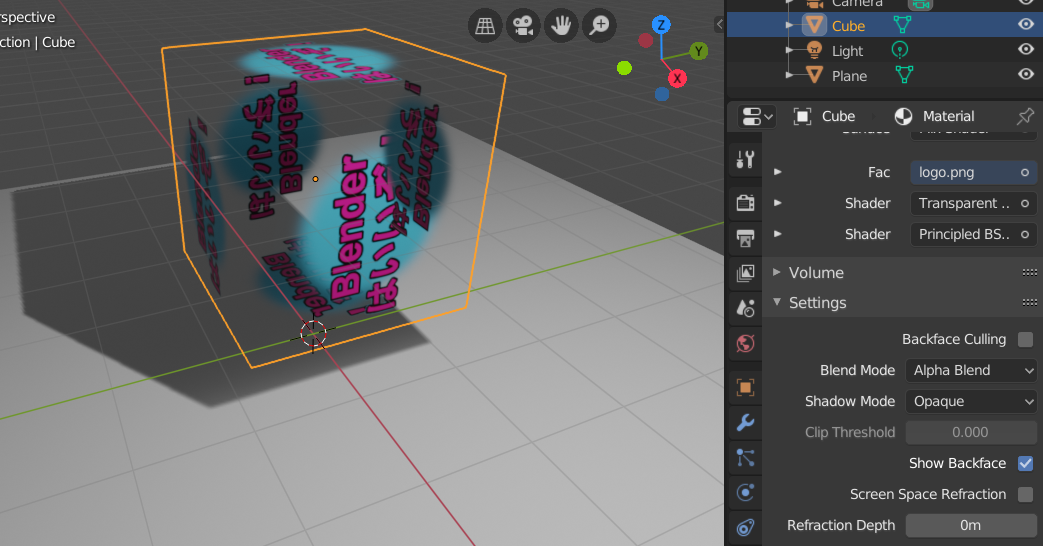Screen dimensions: 1043x546
Task: Open the Object Constraints tab icon
Action: pos(745,528)
